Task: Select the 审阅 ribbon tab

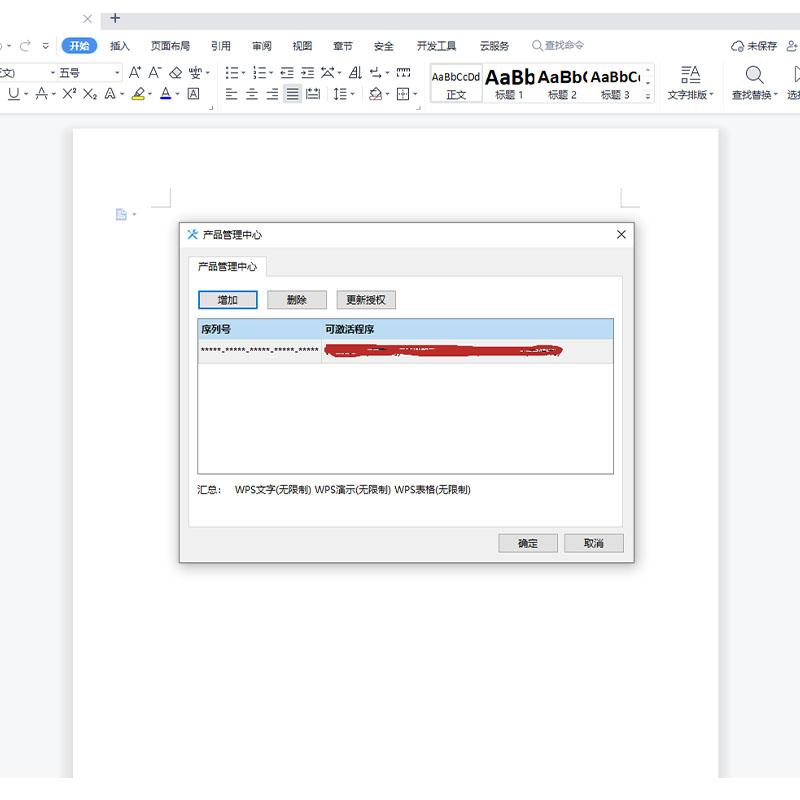Action: pyautogui.click(x=262, y=46)
